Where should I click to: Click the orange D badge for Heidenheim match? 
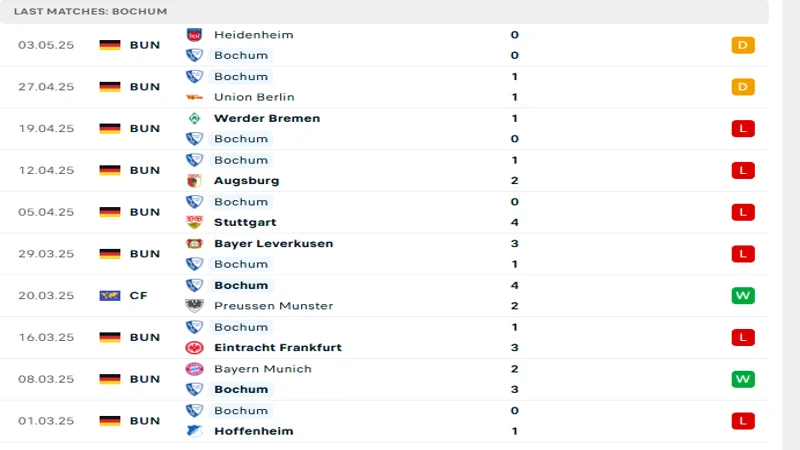click(743, 45)
